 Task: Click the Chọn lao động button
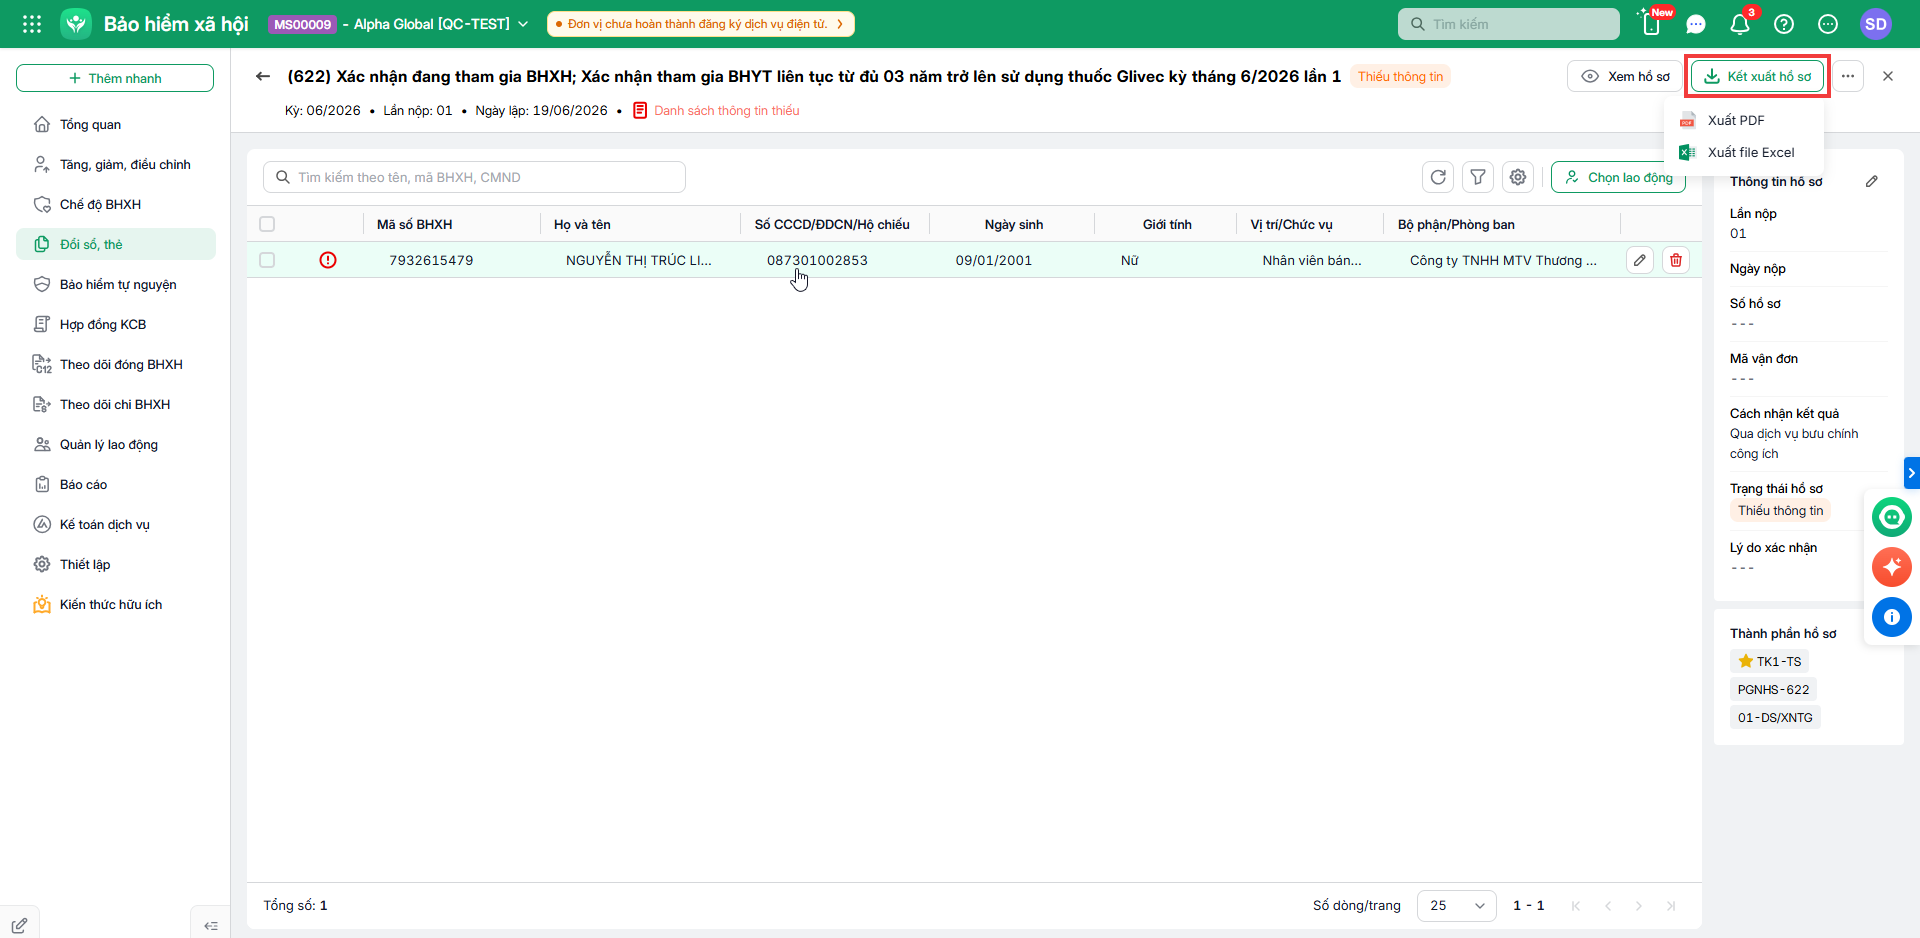(x=1618, y=177)
